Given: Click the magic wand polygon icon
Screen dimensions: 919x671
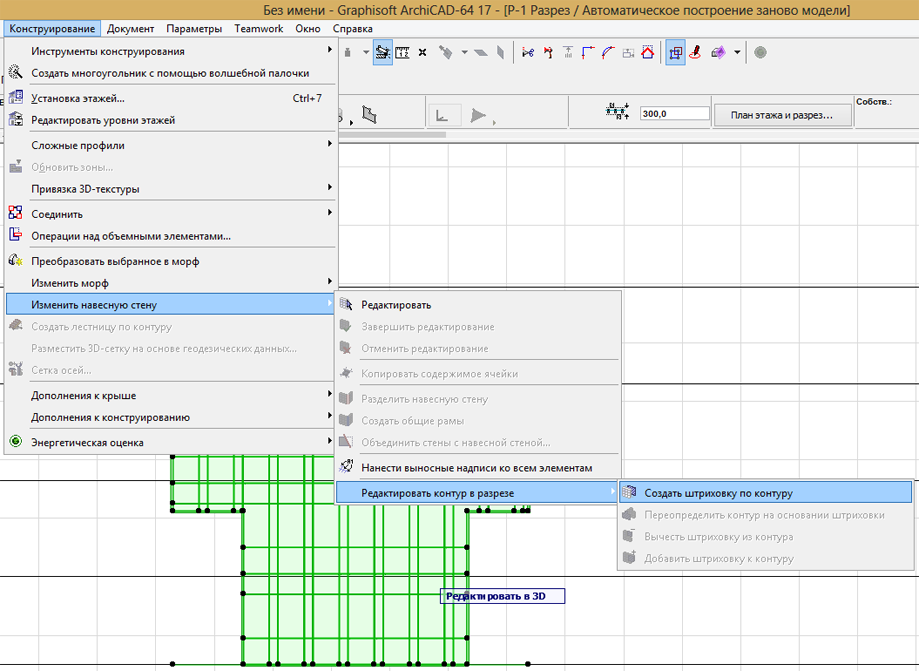Looking at the screenshot, I should point(15,73).
